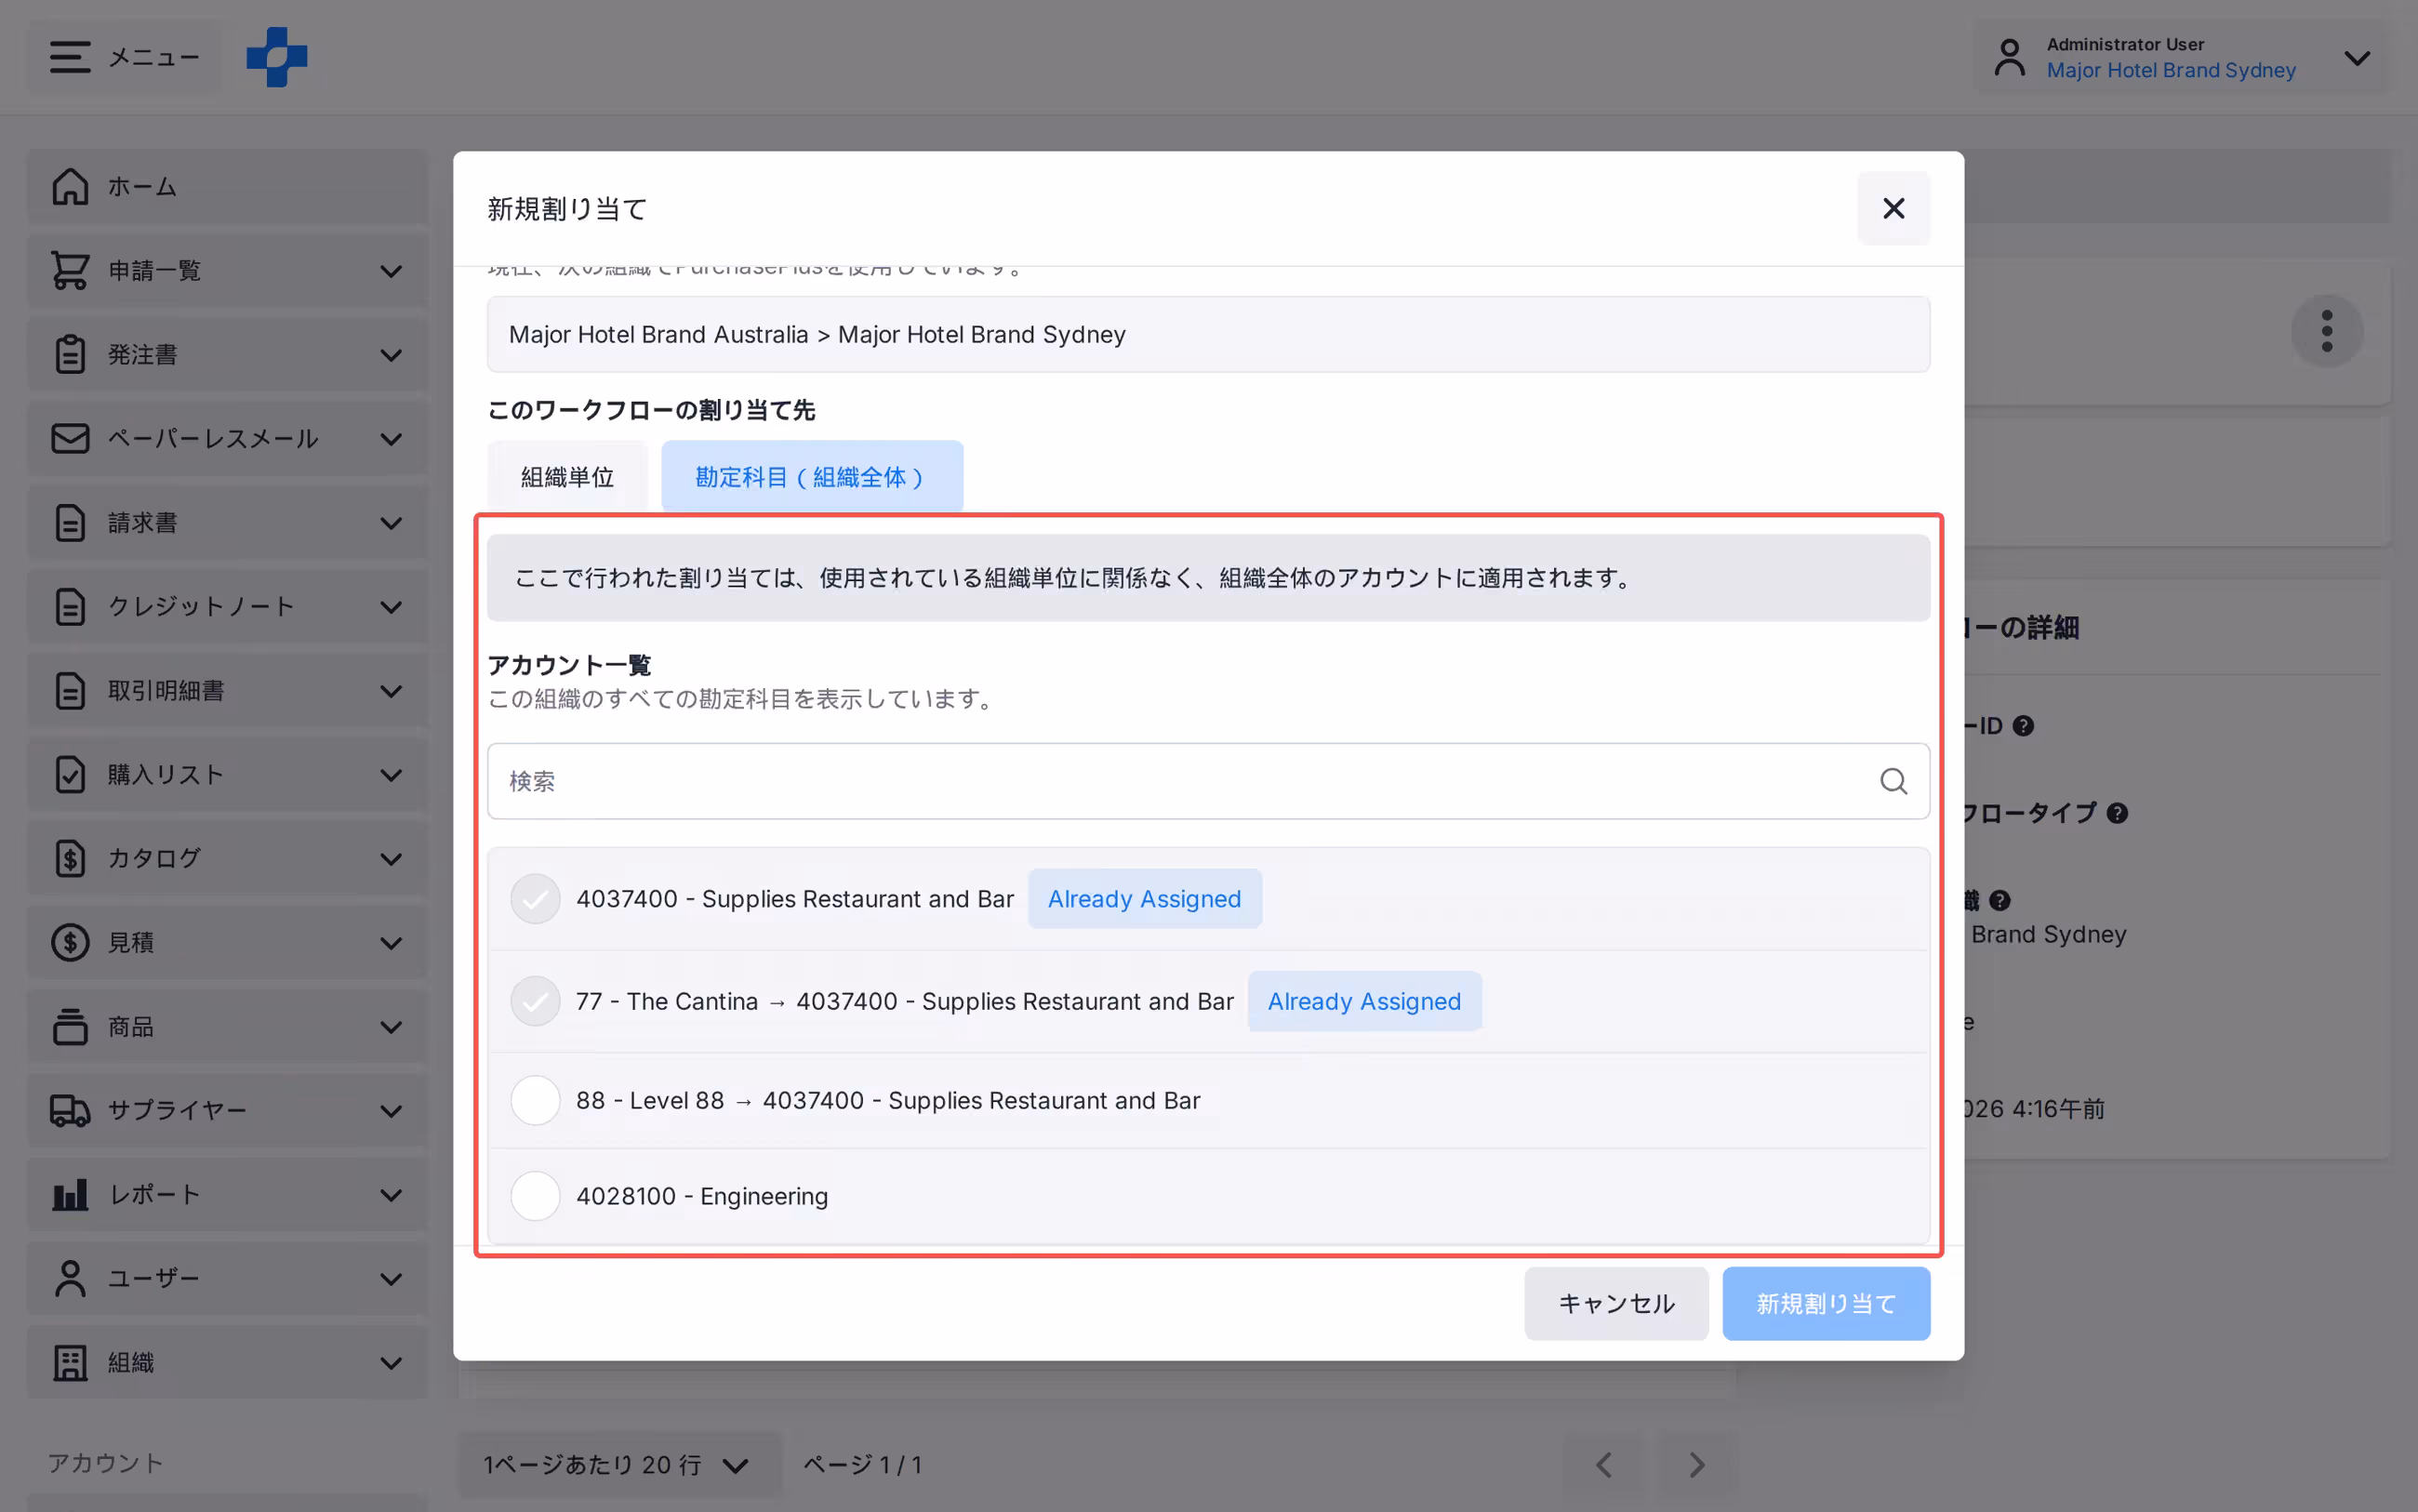Click the サプライヤー truck icon

pos(70,1110)
